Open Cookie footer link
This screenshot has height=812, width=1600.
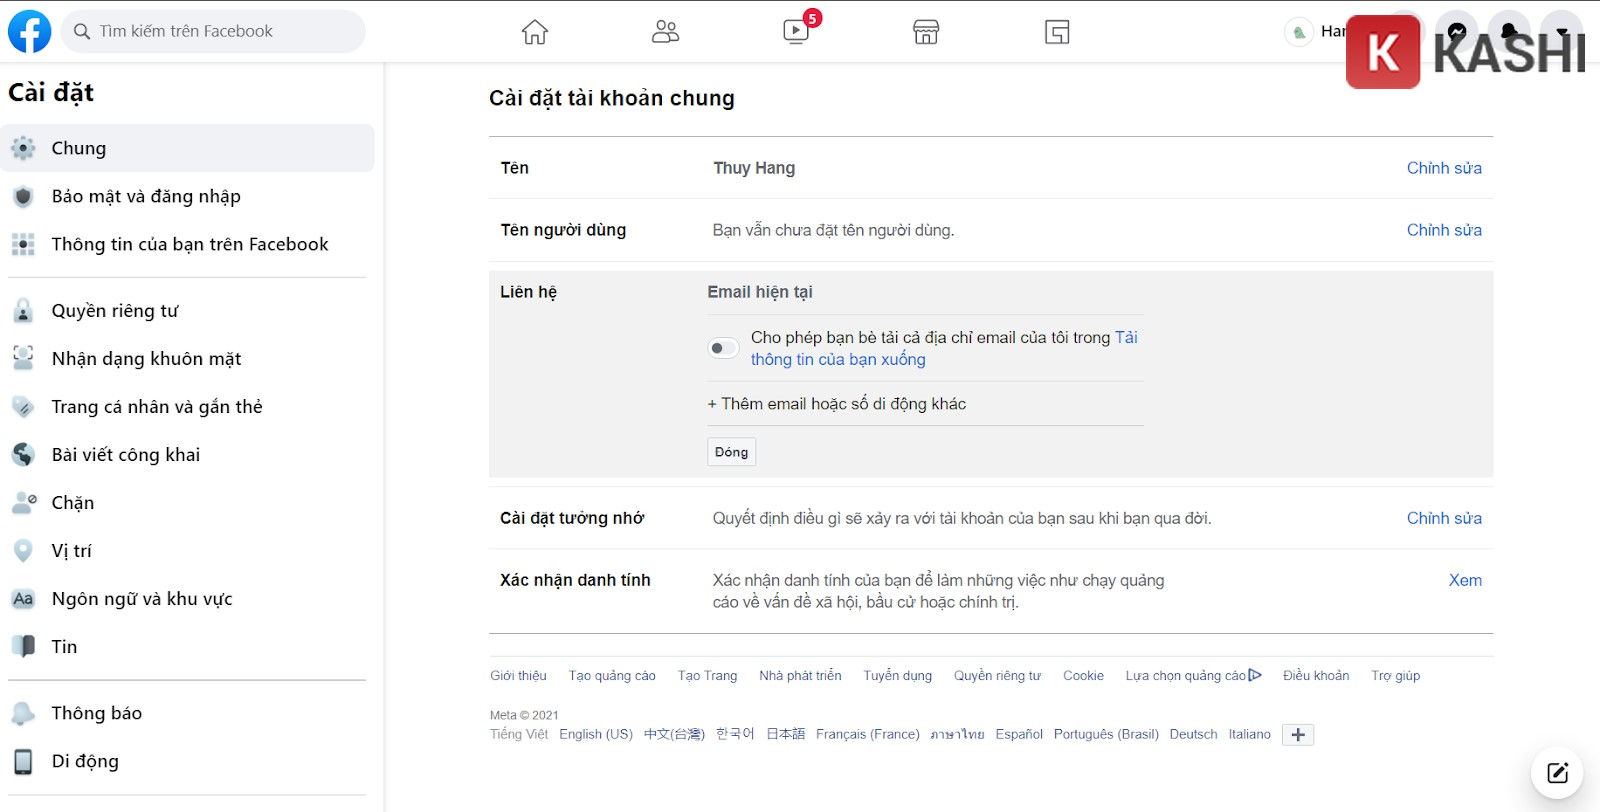coord(1083,676)
